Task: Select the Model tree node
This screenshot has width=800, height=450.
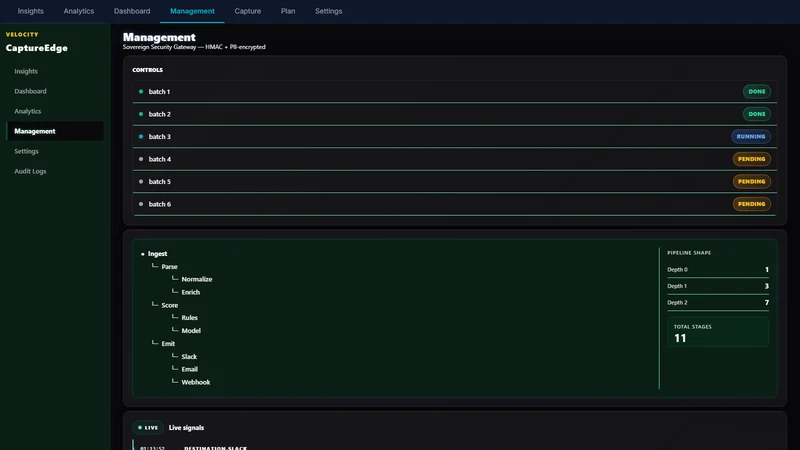Action: point(191,331)
